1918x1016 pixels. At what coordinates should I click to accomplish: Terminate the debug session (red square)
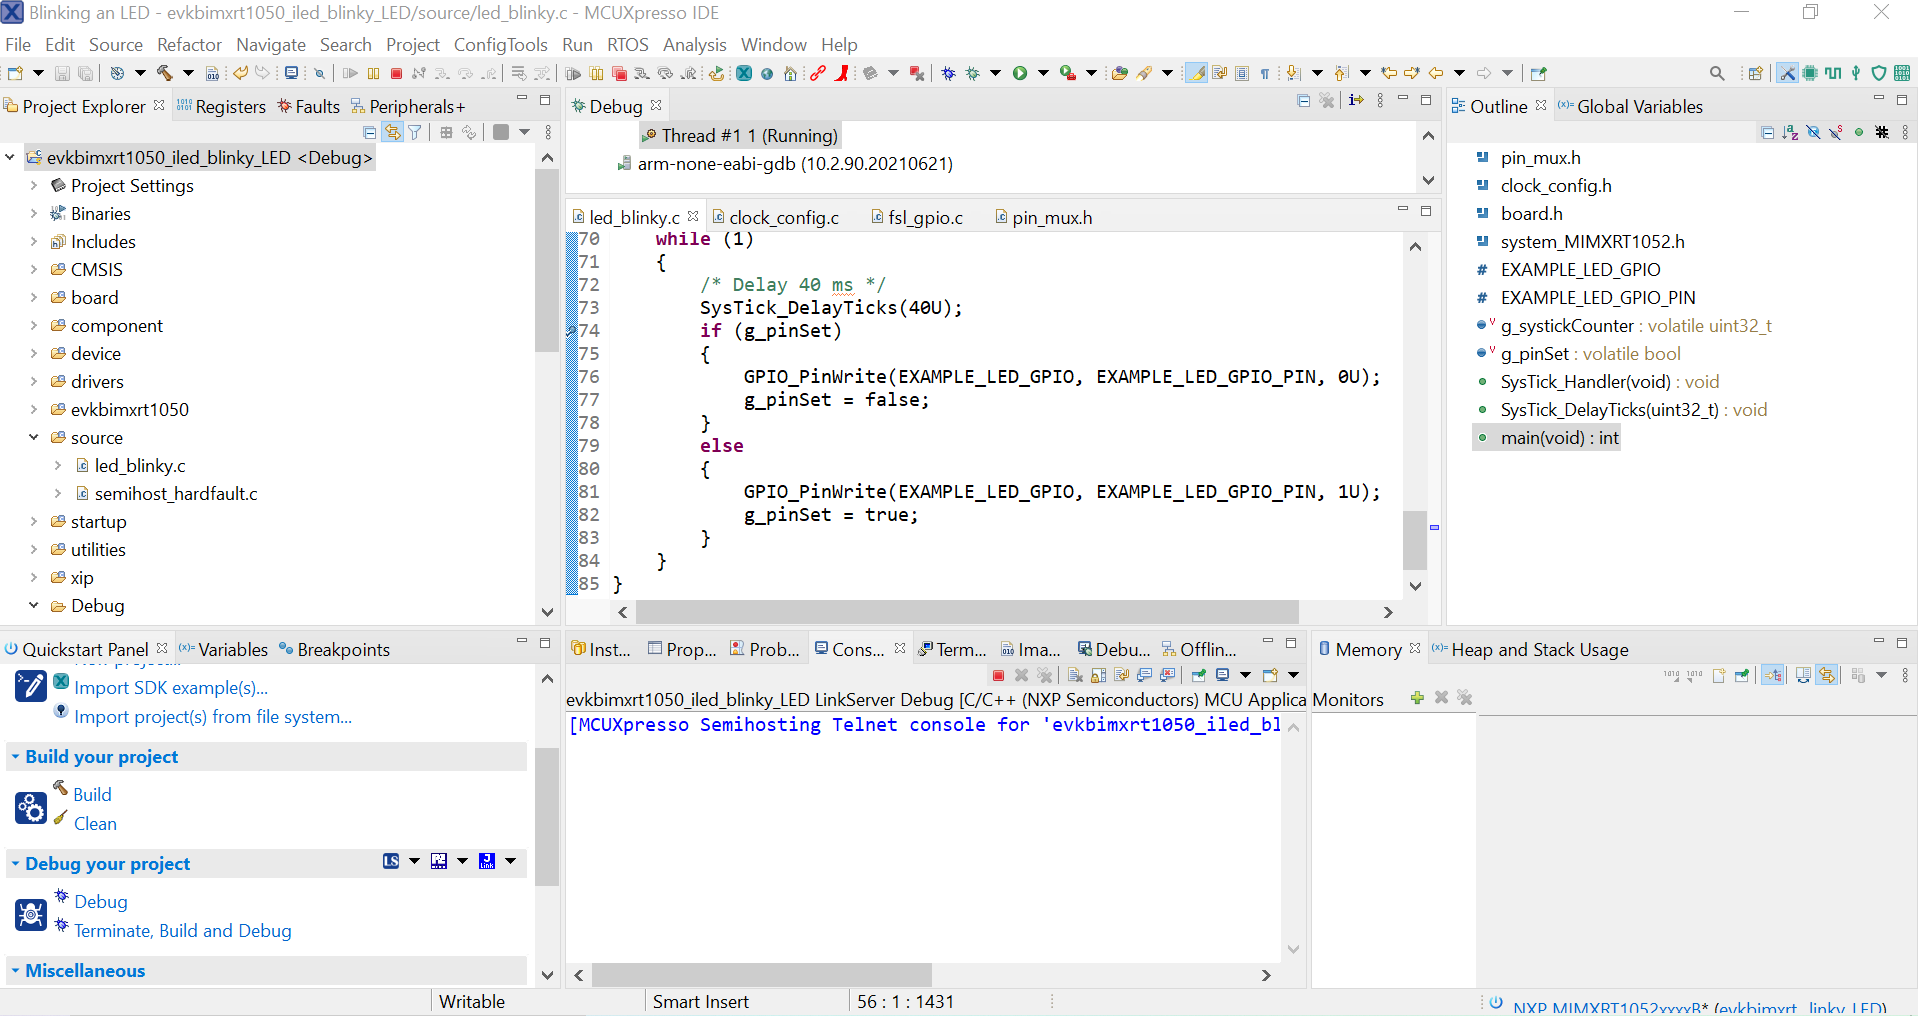tap(397, 73)
